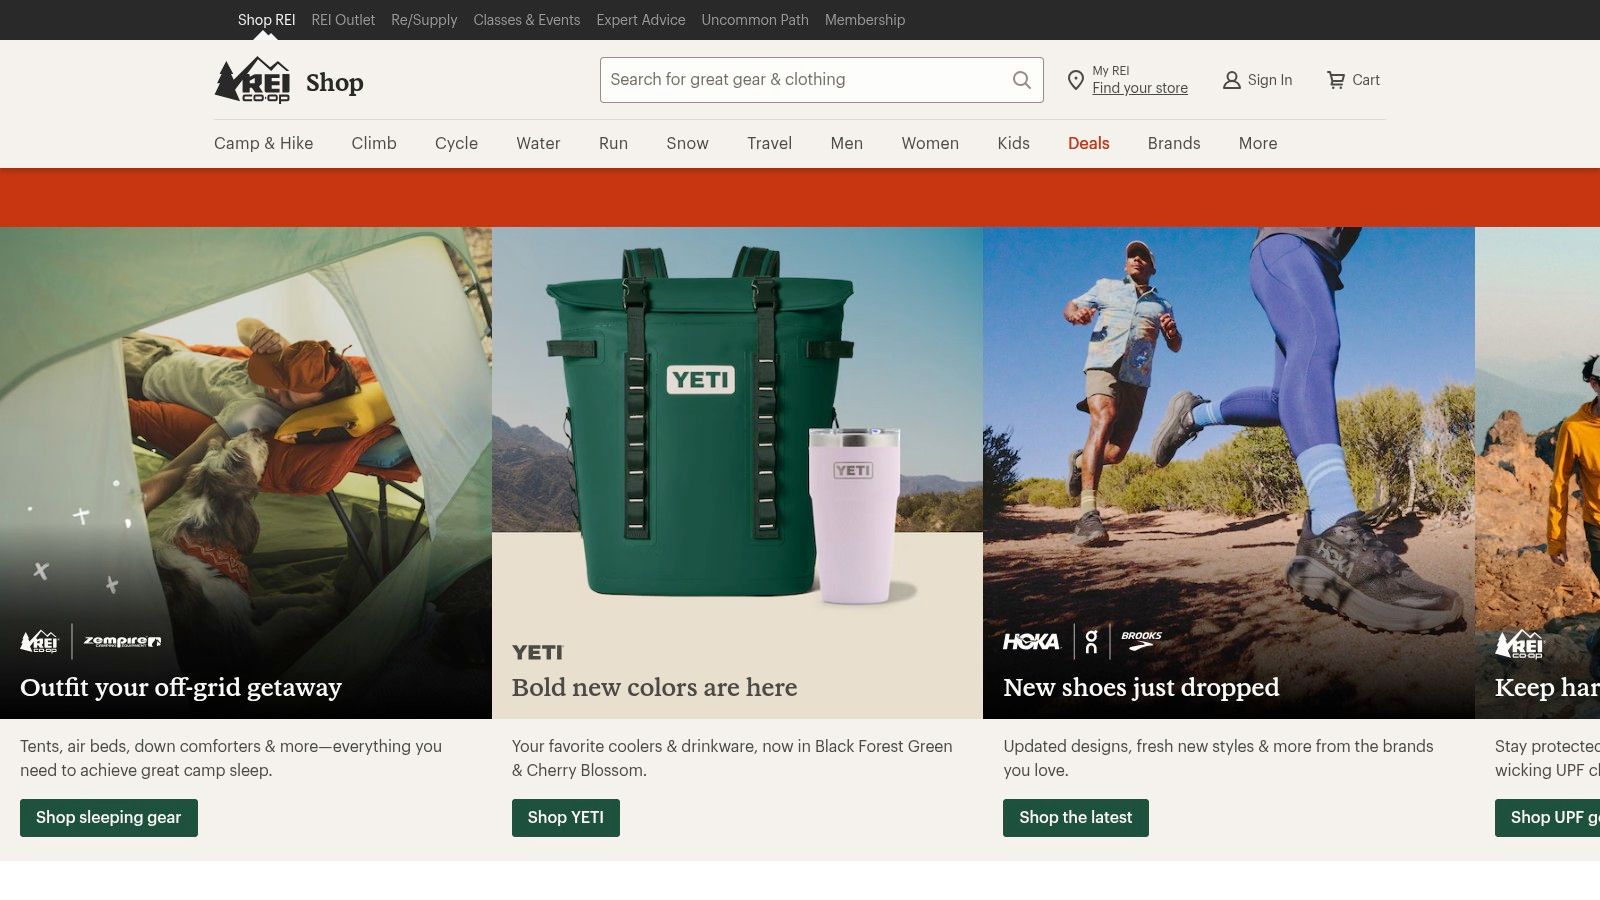Open the Deals menu
The image size is (1600, 900).
(x=1088, y=143)
